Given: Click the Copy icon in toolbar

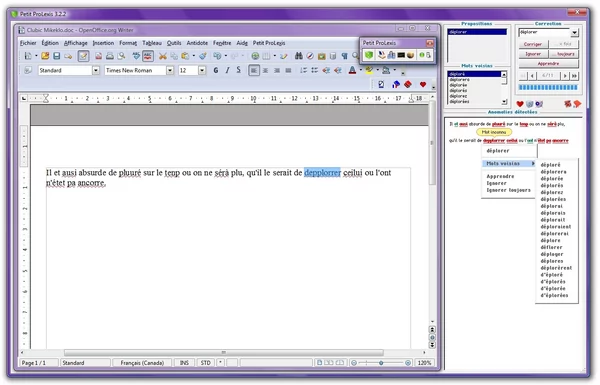Looking at the screenshot, I should pyautogui.click(x=174, y=56).
